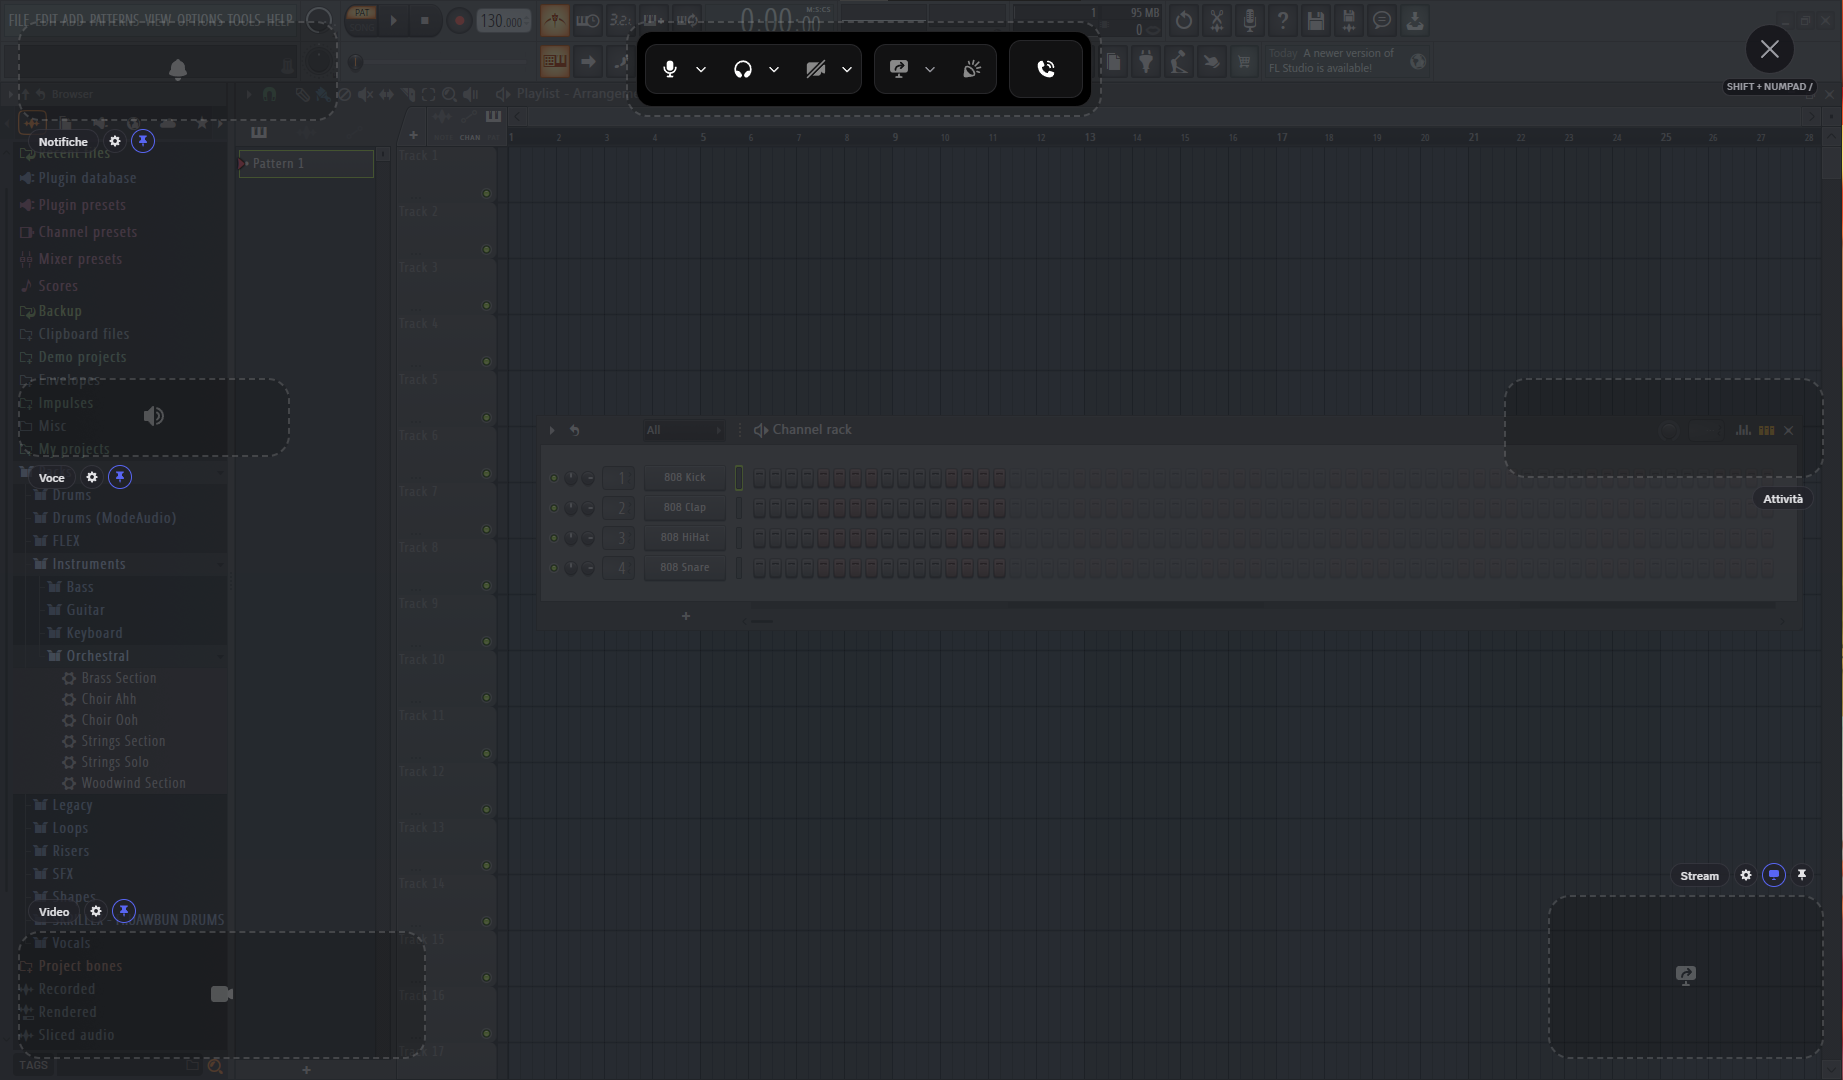Click the FL Studio shopping cart icon
Viewport: 1843px width, 1080px height.
pos(1244,62)
